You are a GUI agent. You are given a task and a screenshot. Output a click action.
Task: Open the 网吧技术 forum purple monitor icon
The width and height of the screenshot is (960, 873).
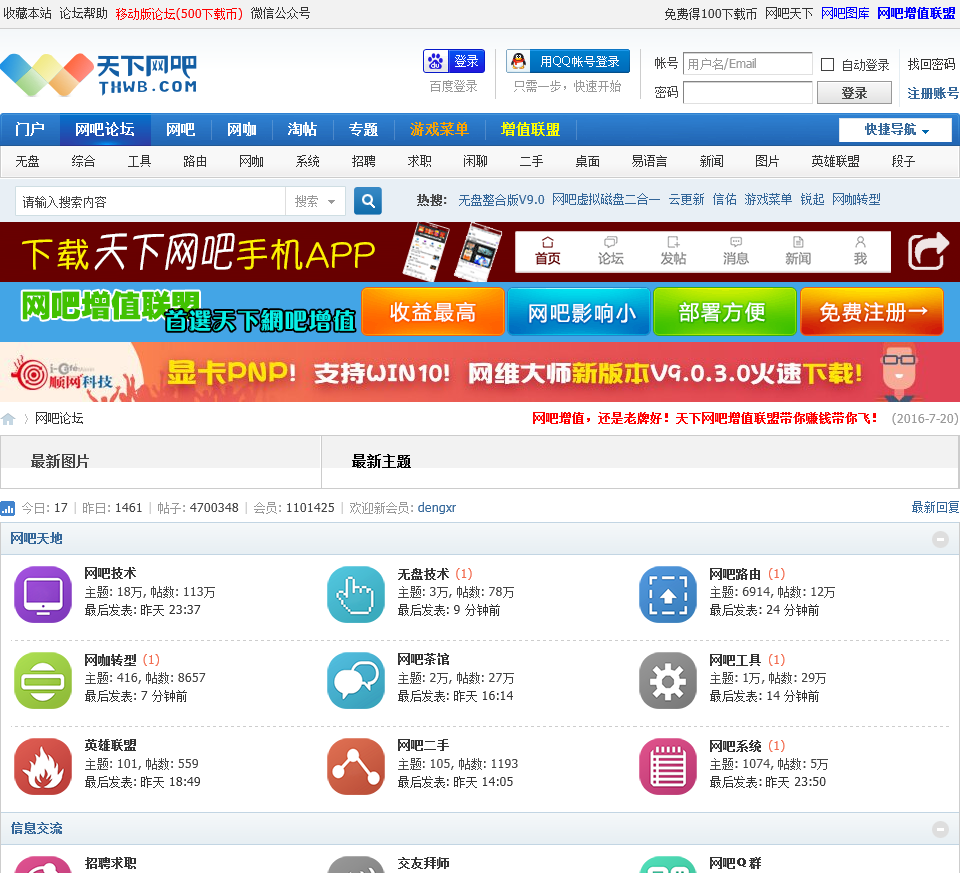coord(43,594)
